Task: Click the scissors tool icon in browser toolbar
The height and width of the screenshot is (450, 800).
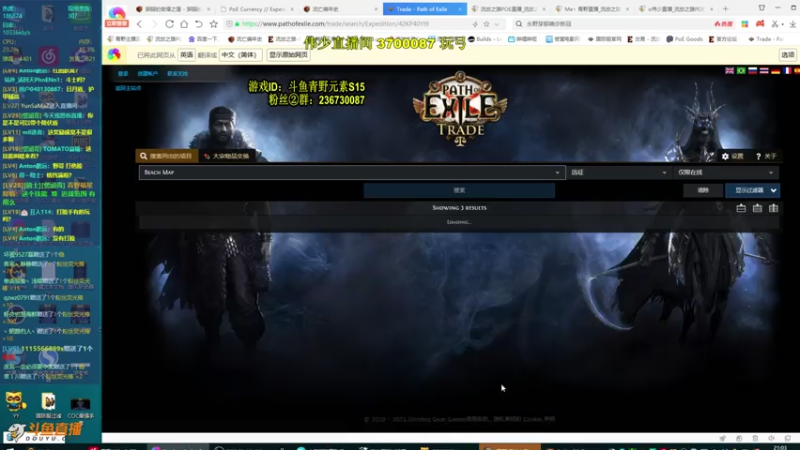Action: pos(775,24)
